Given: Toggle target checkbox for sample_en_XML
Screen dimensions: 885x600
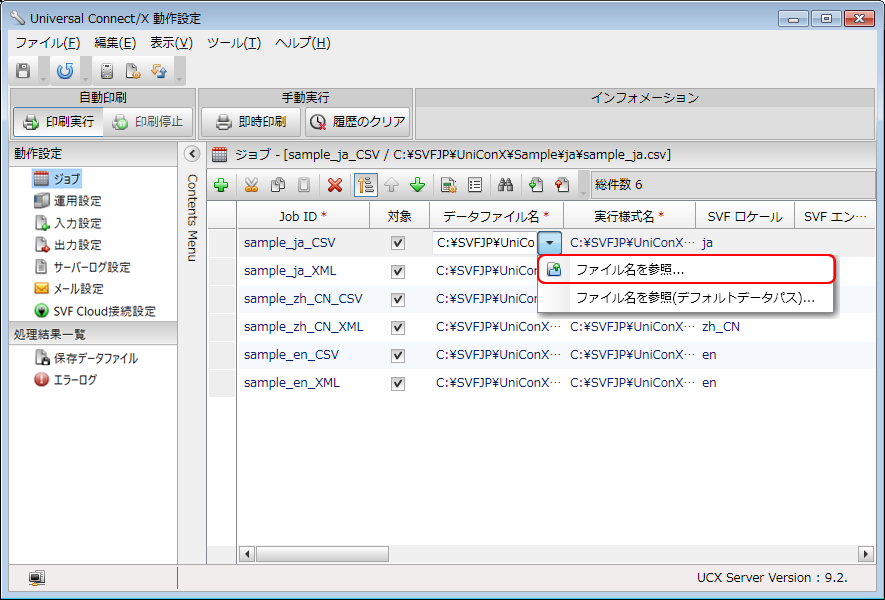Looking at the screenshot, I should tap(398, 383).
